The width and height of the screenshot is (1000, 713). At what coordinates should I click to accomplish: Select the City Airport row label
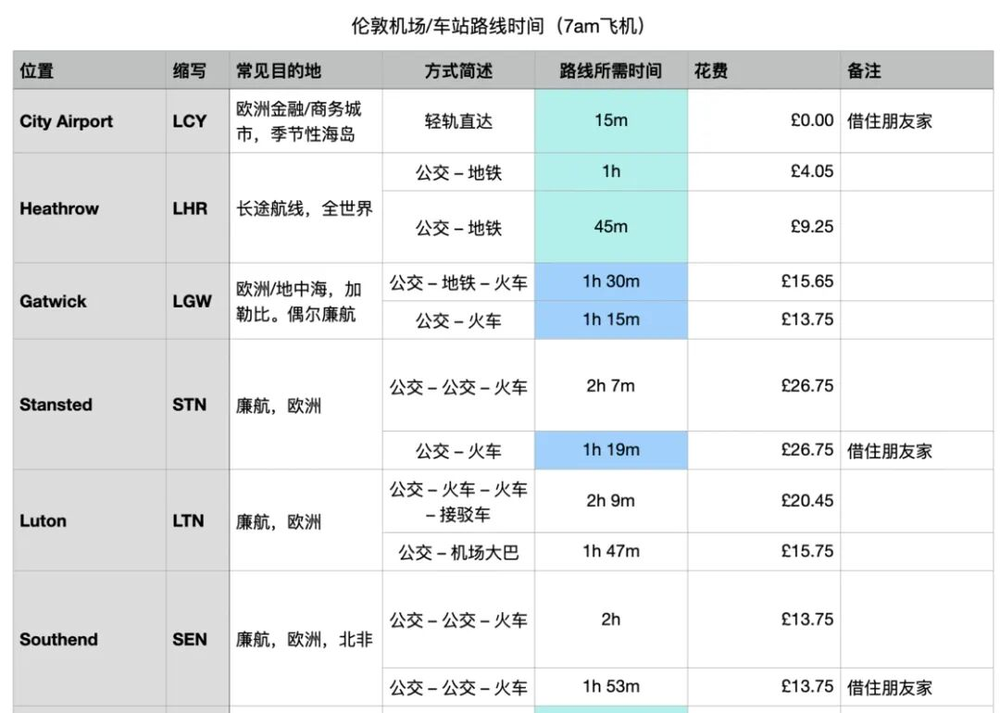click(66, 121)
